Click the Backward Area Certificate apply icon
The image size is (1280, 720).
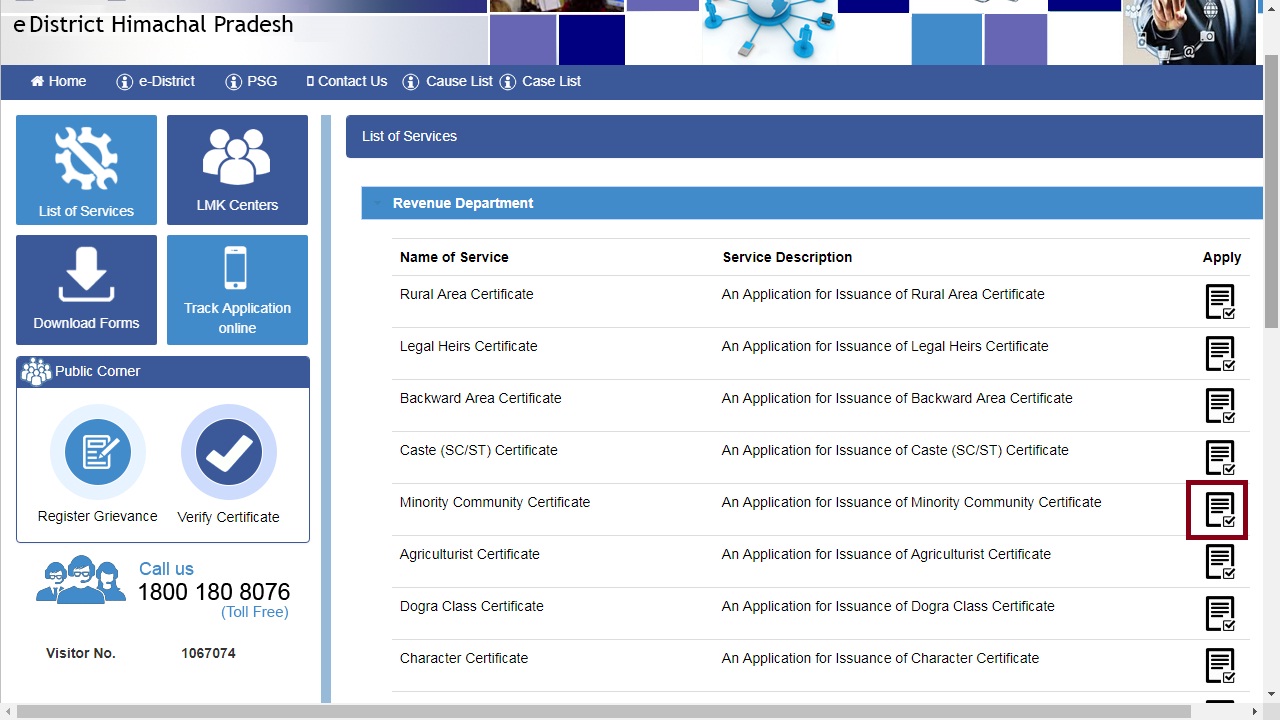[1219, 405]
